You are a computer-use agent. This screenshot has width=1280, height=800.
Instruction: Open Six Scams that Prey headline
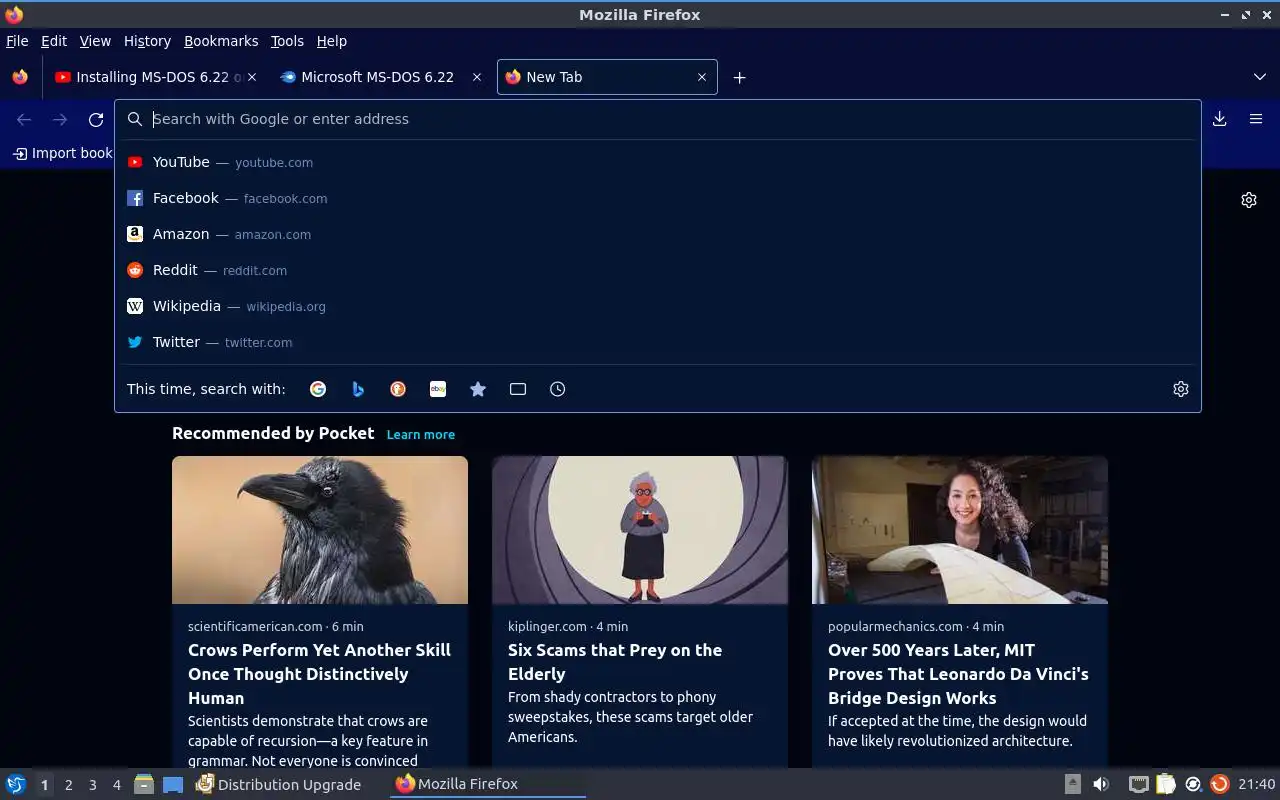[615, 662]
